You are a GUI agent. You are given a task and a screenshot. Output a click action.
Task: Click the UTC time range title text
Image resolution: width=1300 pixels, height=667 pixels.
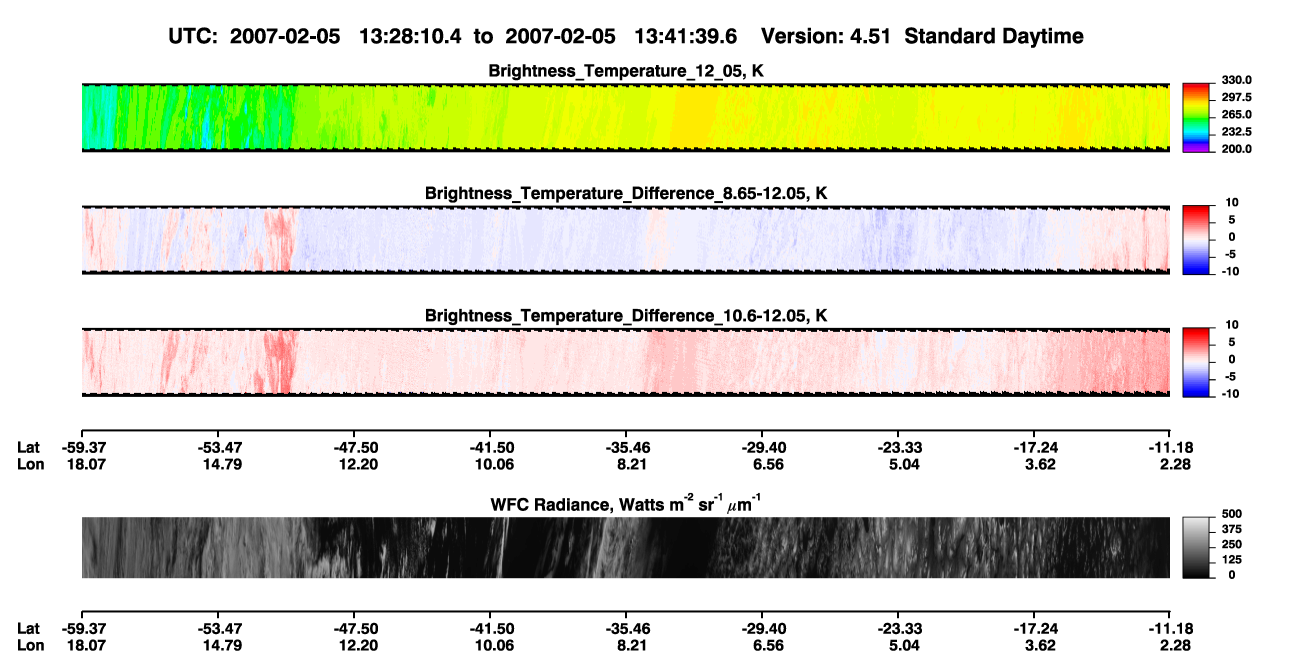(x=628, y=36)
